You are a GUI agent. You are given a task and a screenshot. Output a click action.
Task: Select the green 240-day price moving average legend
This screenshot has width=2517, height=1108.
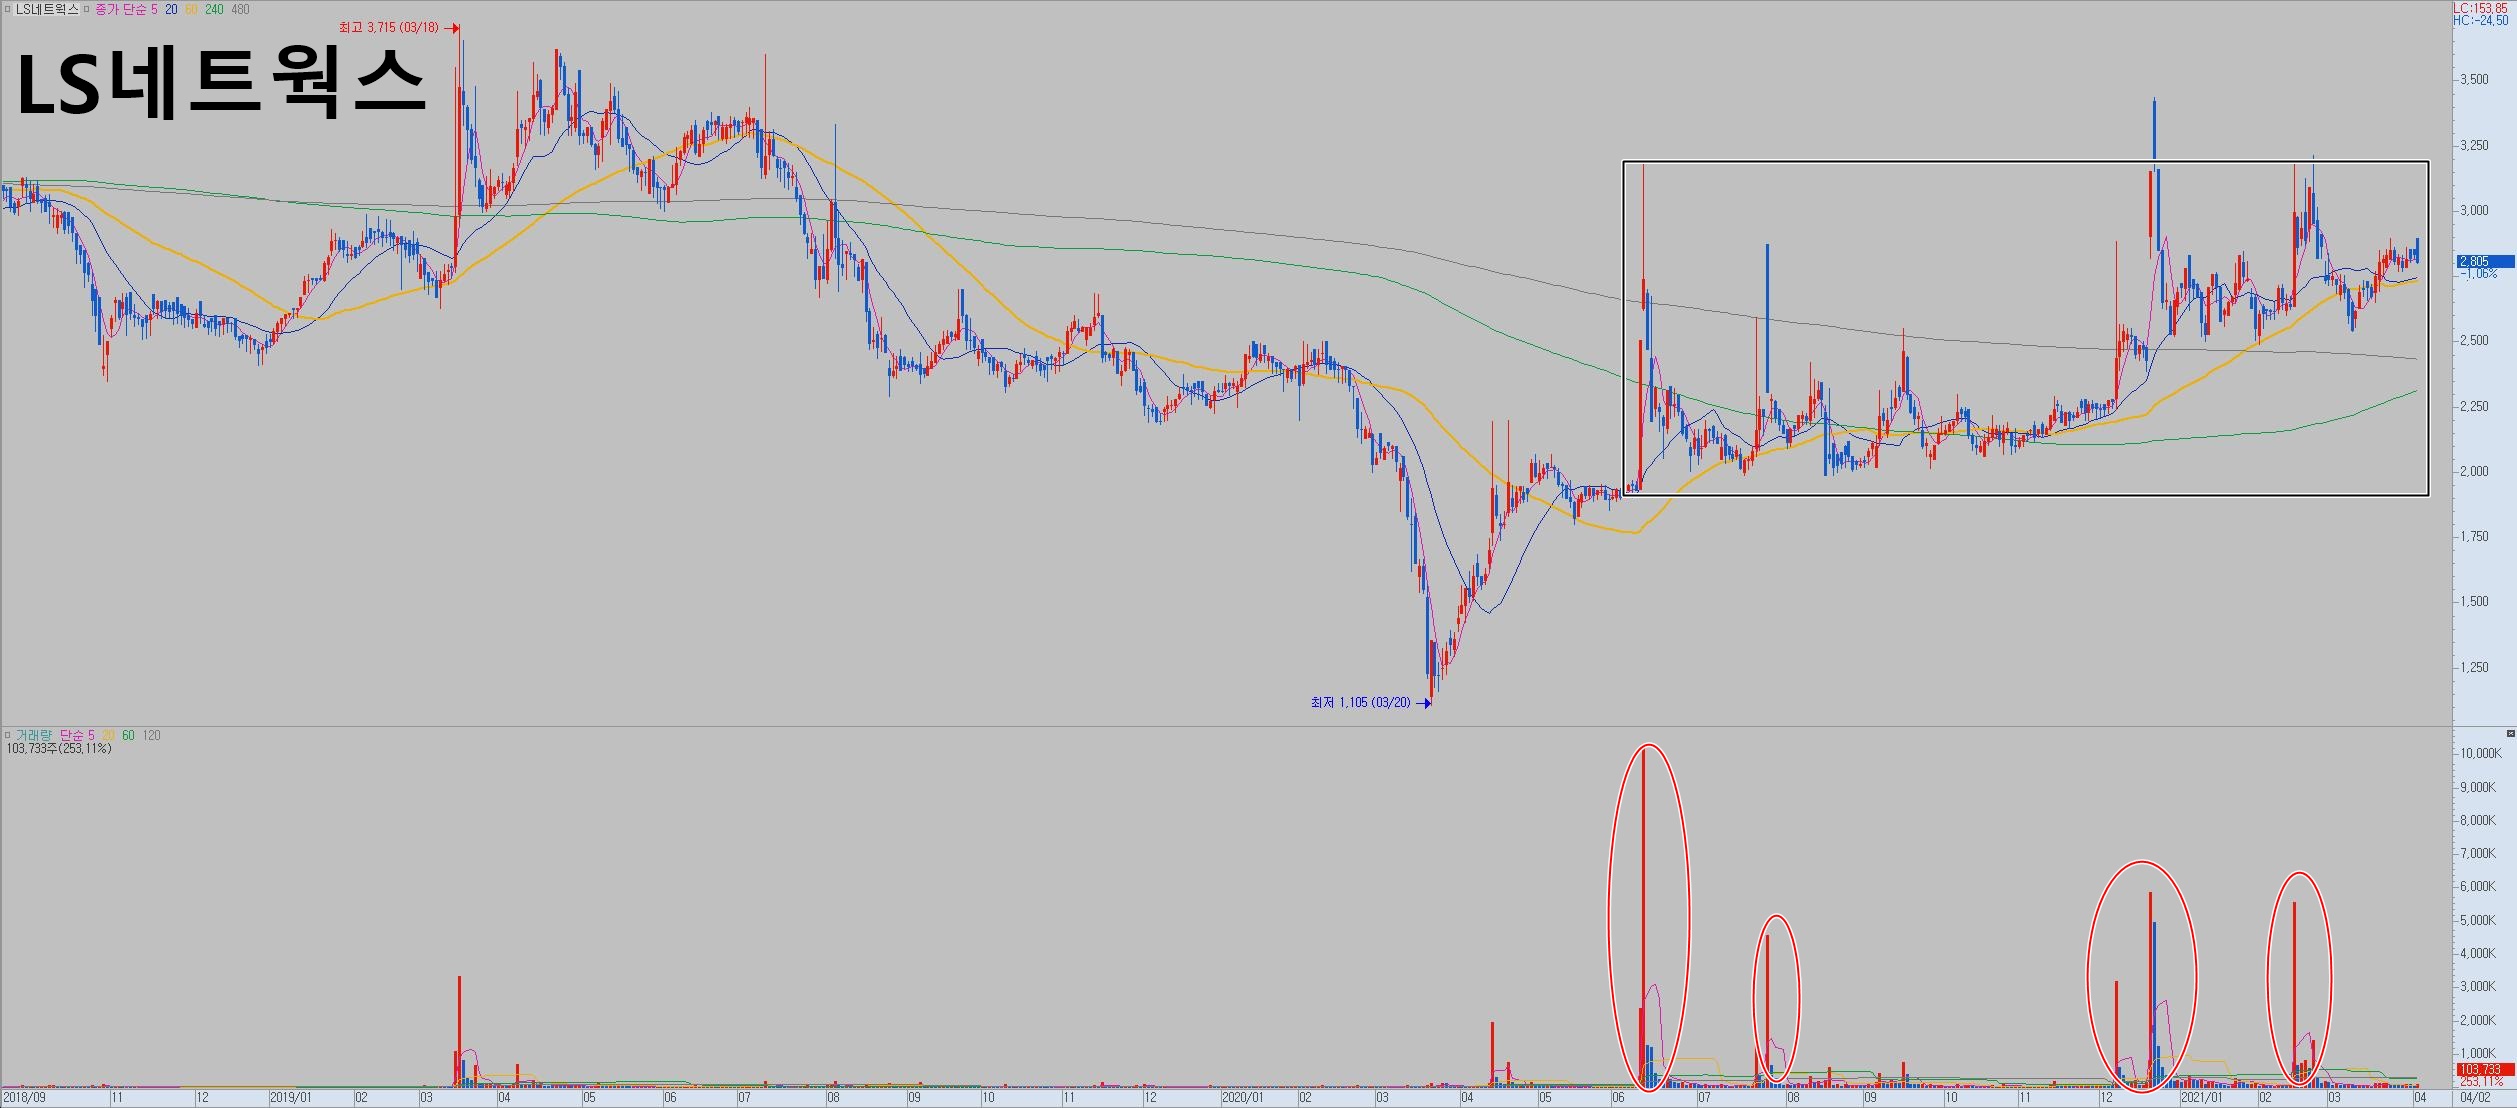tap(215, 10)
